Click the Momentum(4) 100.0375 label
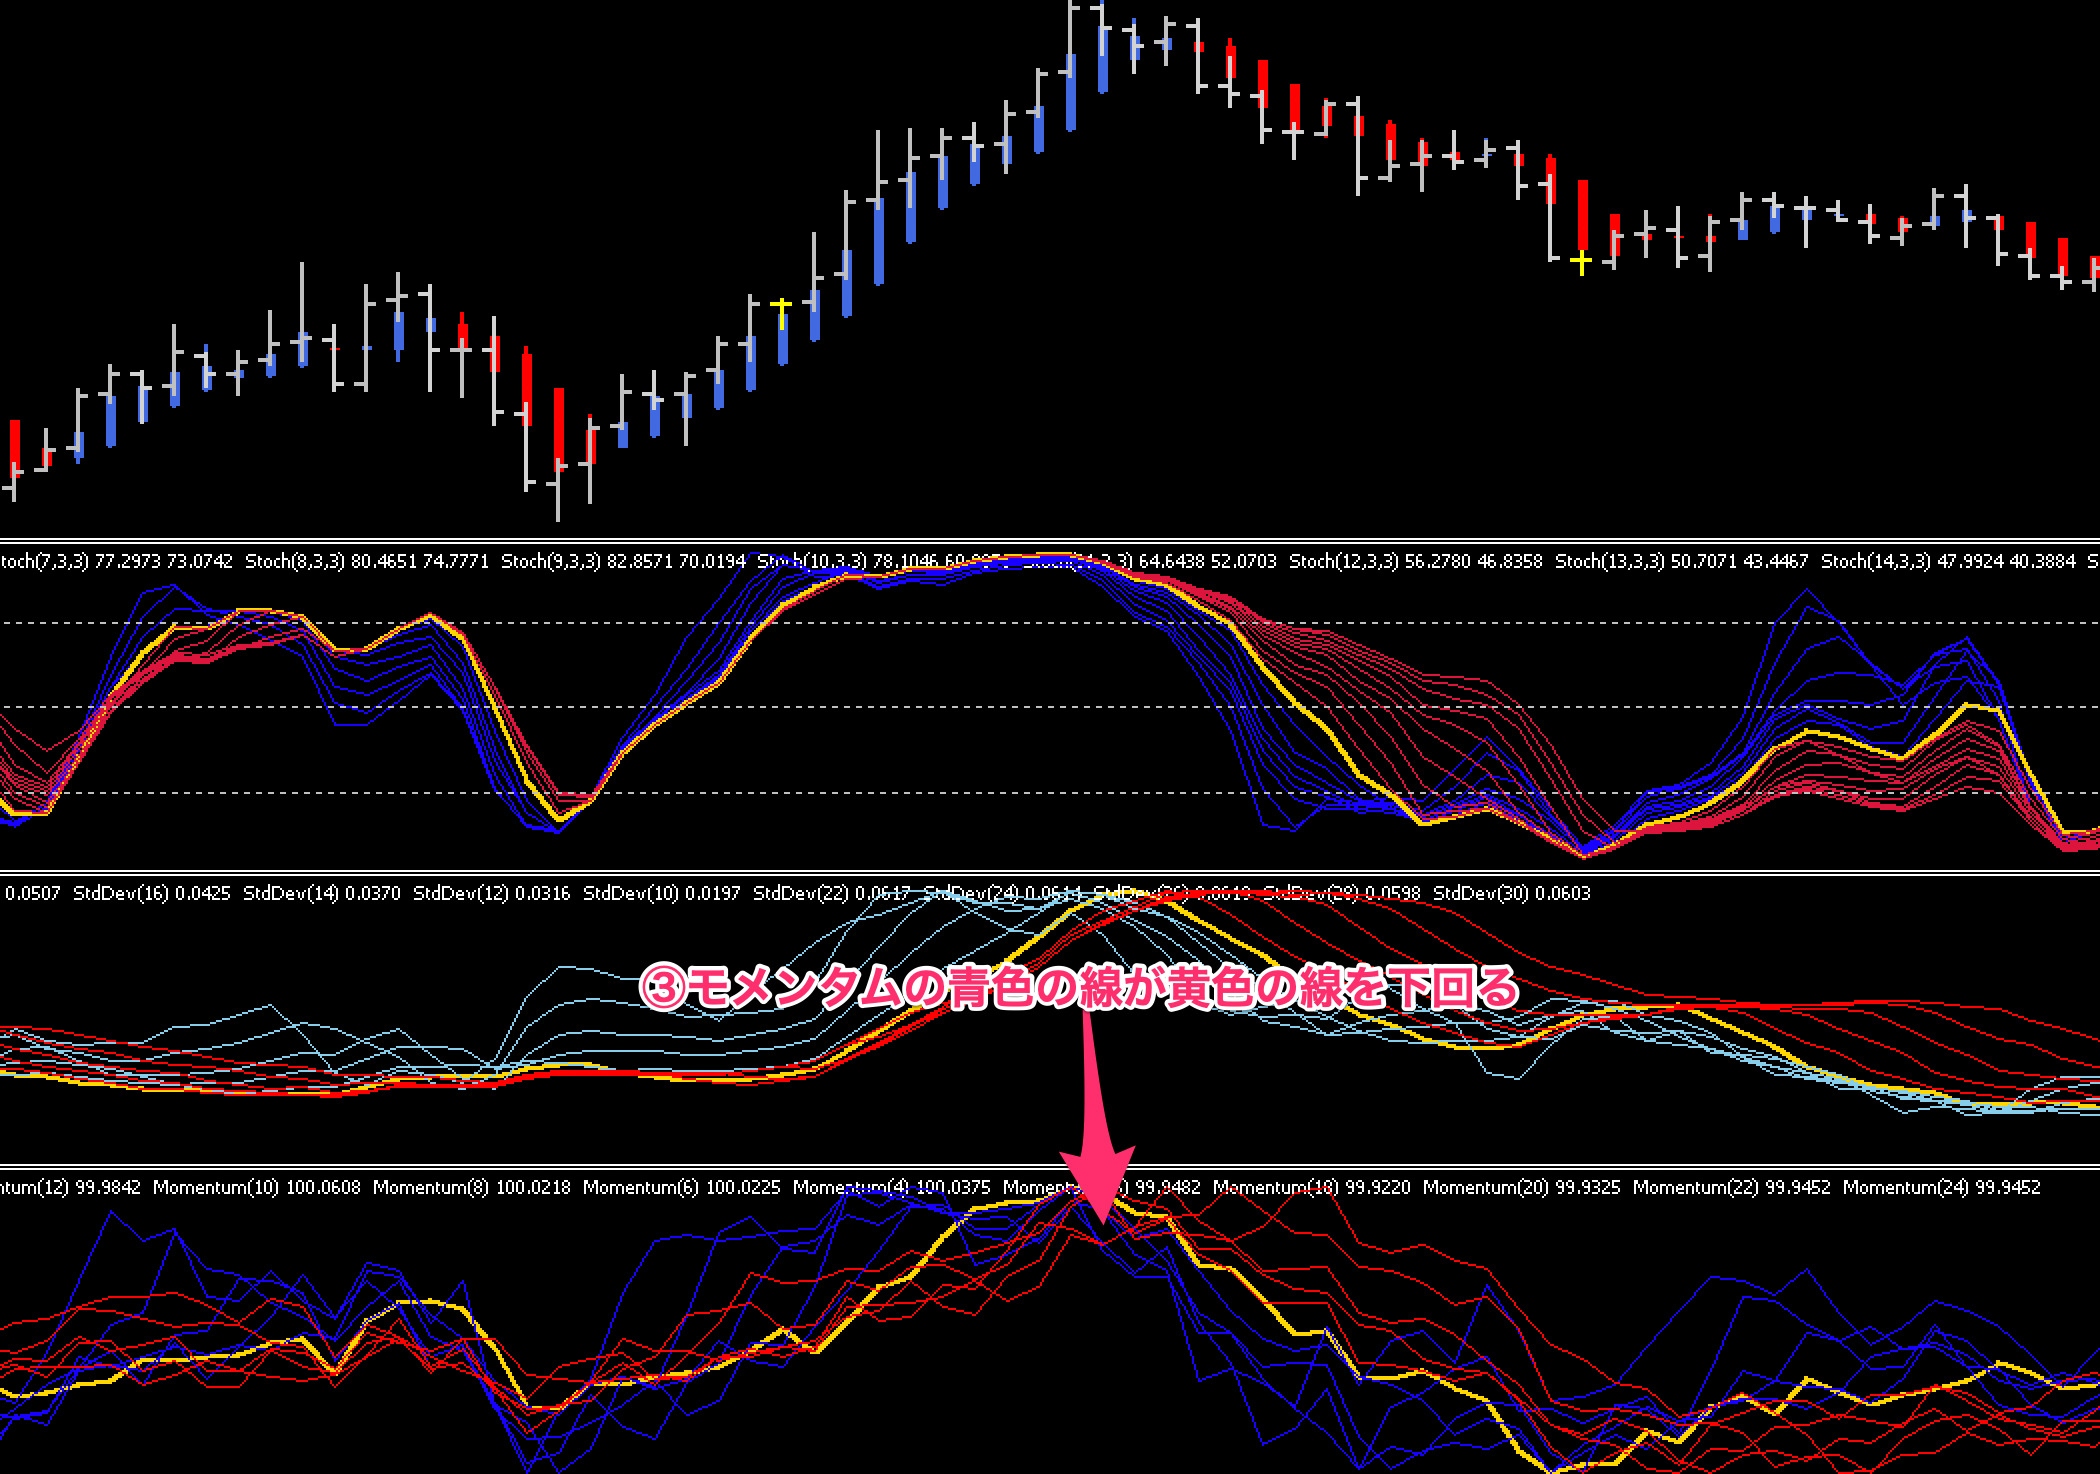Image resolution: width=2100 pixels, height=1474 pixels. [x=892, y=1187]
